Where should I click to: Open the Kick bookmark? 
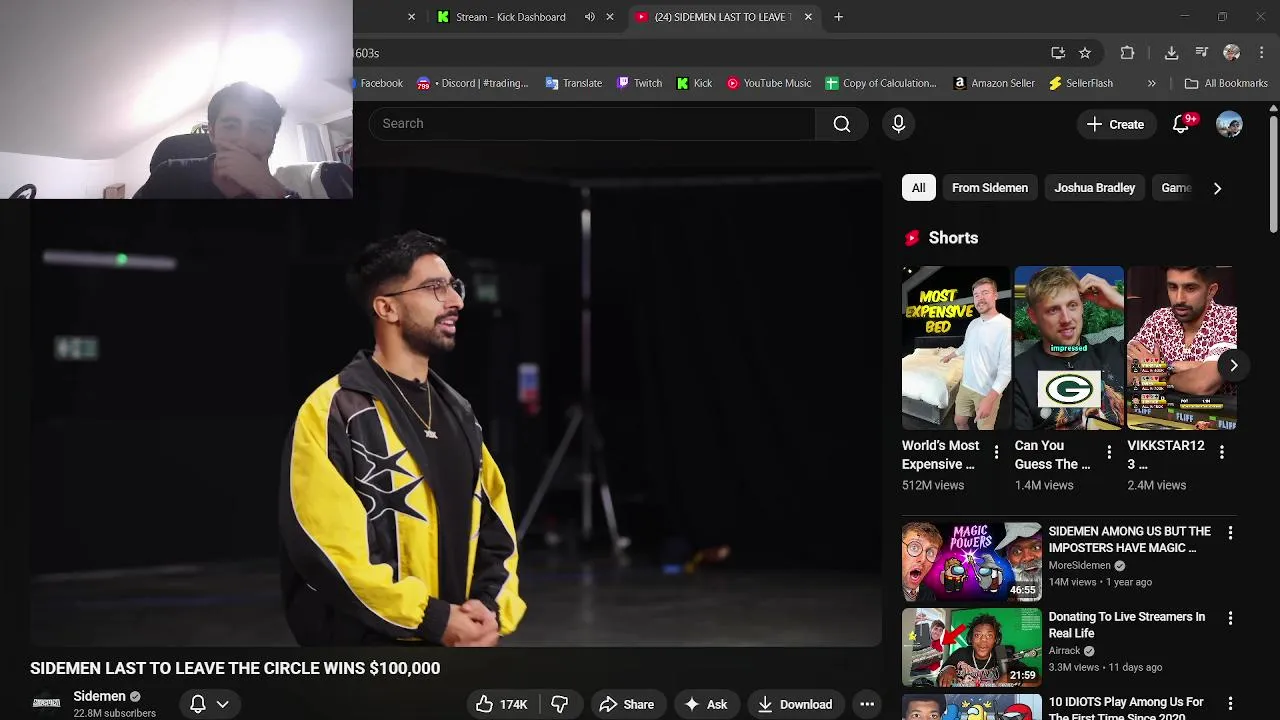click(694, 84)
